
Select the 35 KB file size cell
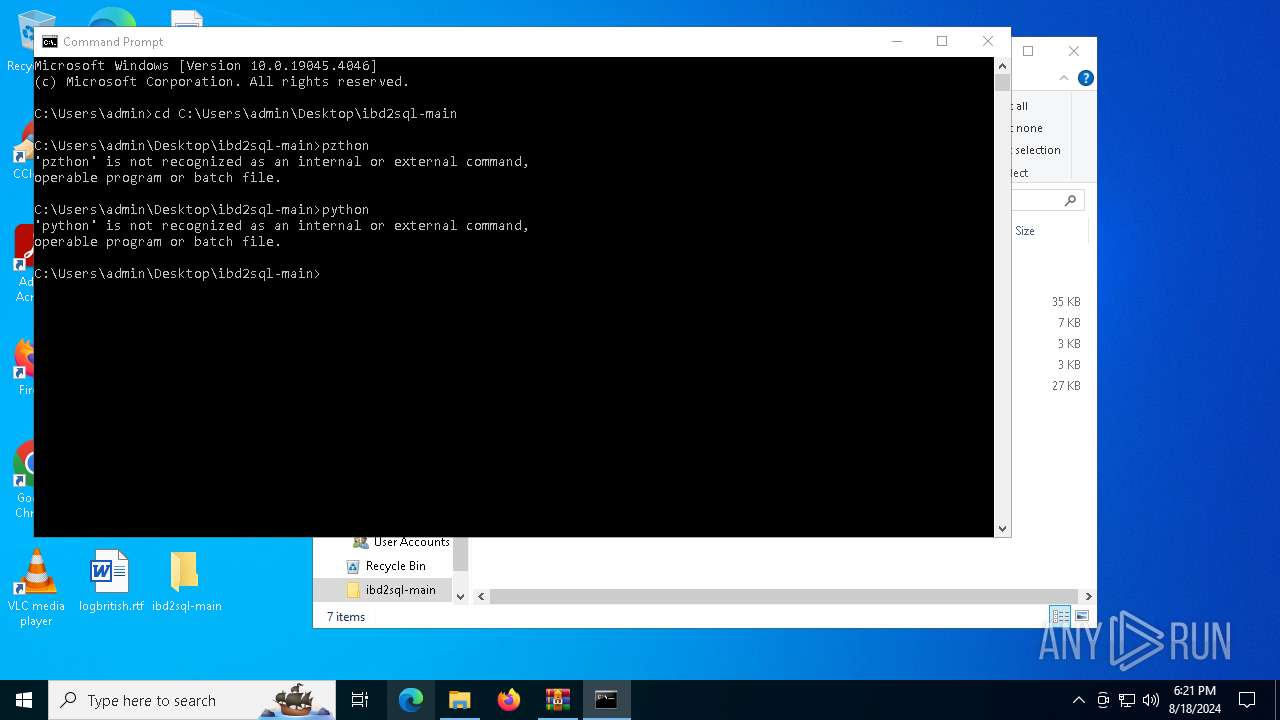1065,302
